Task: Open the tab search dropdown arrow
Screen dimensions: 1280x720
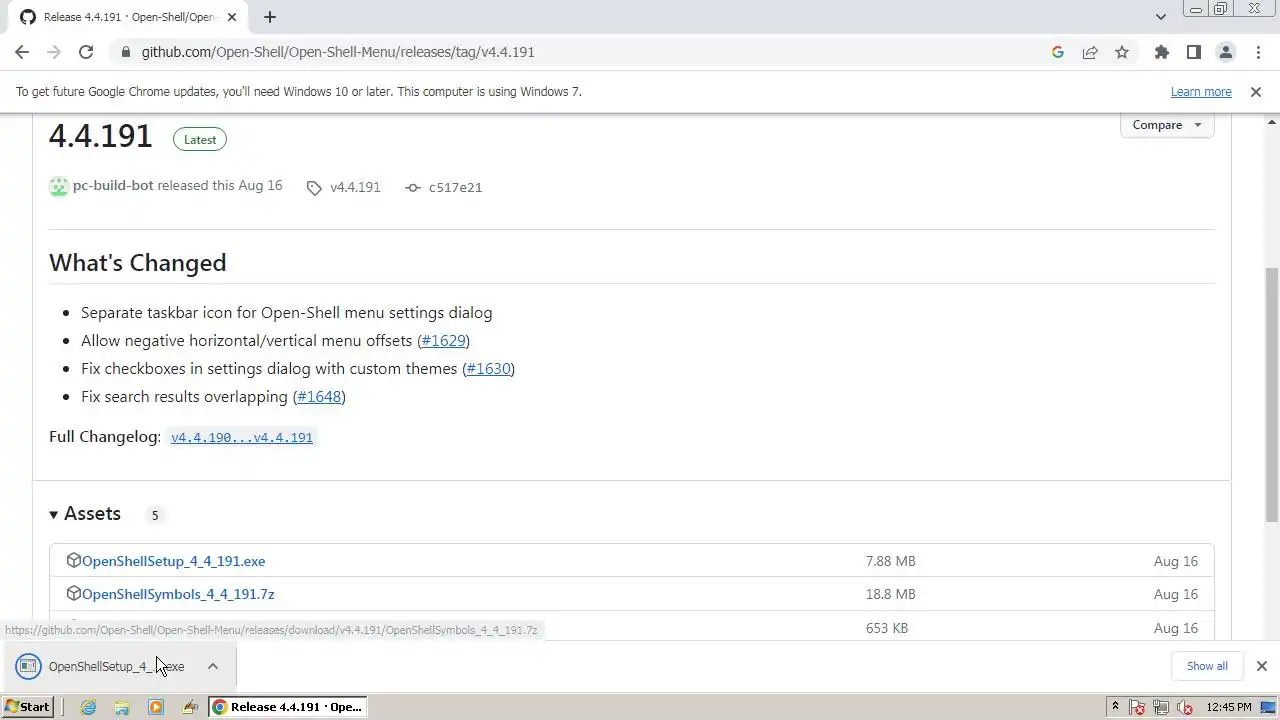Action: click(x=1160, y=17)
